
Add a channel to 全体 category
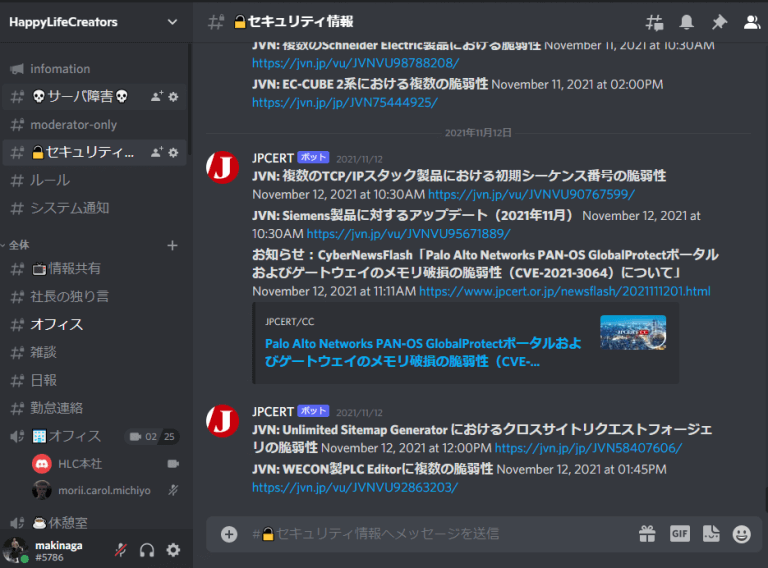[x=172, y=245]
